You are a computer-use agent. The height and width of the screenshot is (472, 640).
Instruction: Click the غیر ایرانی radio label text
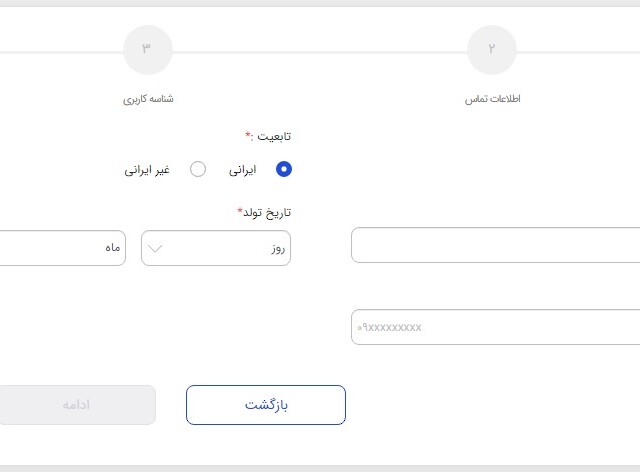coord(147,170)
